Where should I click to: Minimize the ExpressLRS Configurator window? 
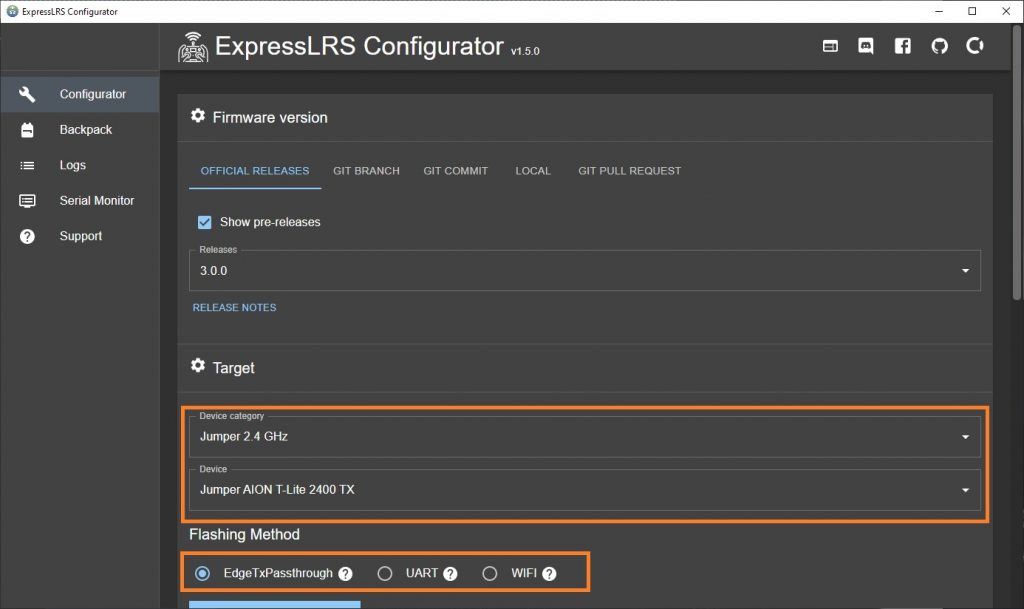click(x=938, y=11)
